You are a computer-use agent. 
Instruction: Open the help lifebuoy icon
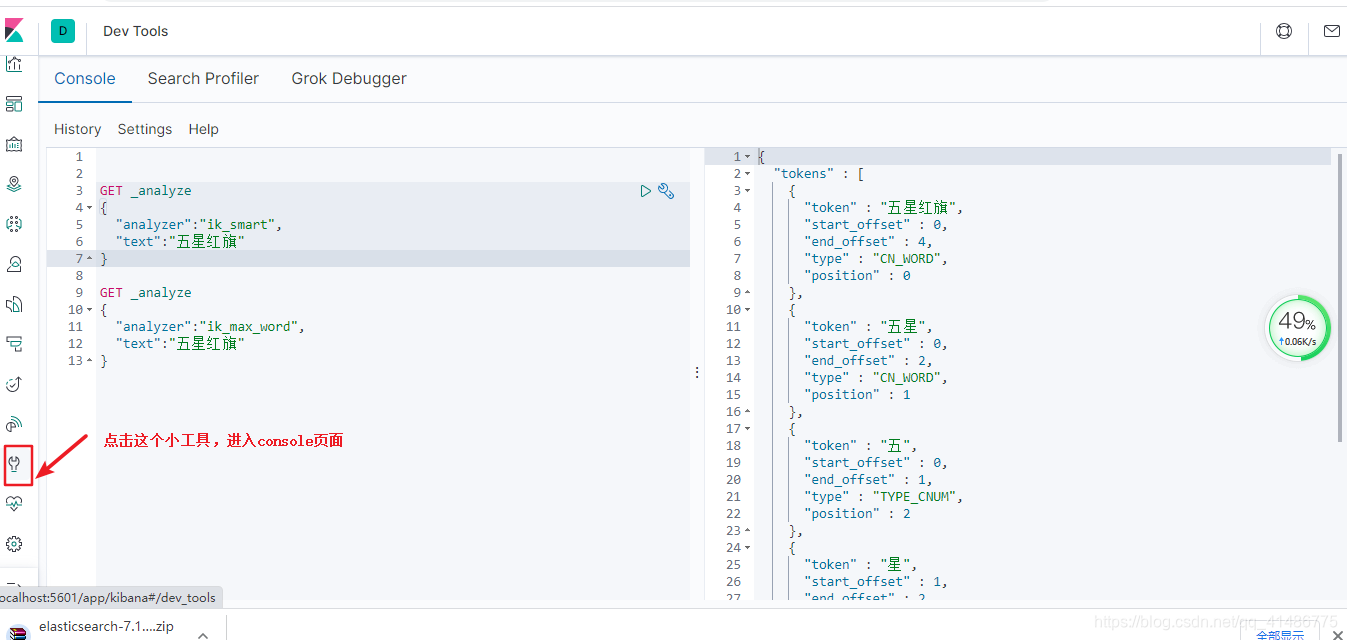pyautogui.click(x=1284, y=31)
